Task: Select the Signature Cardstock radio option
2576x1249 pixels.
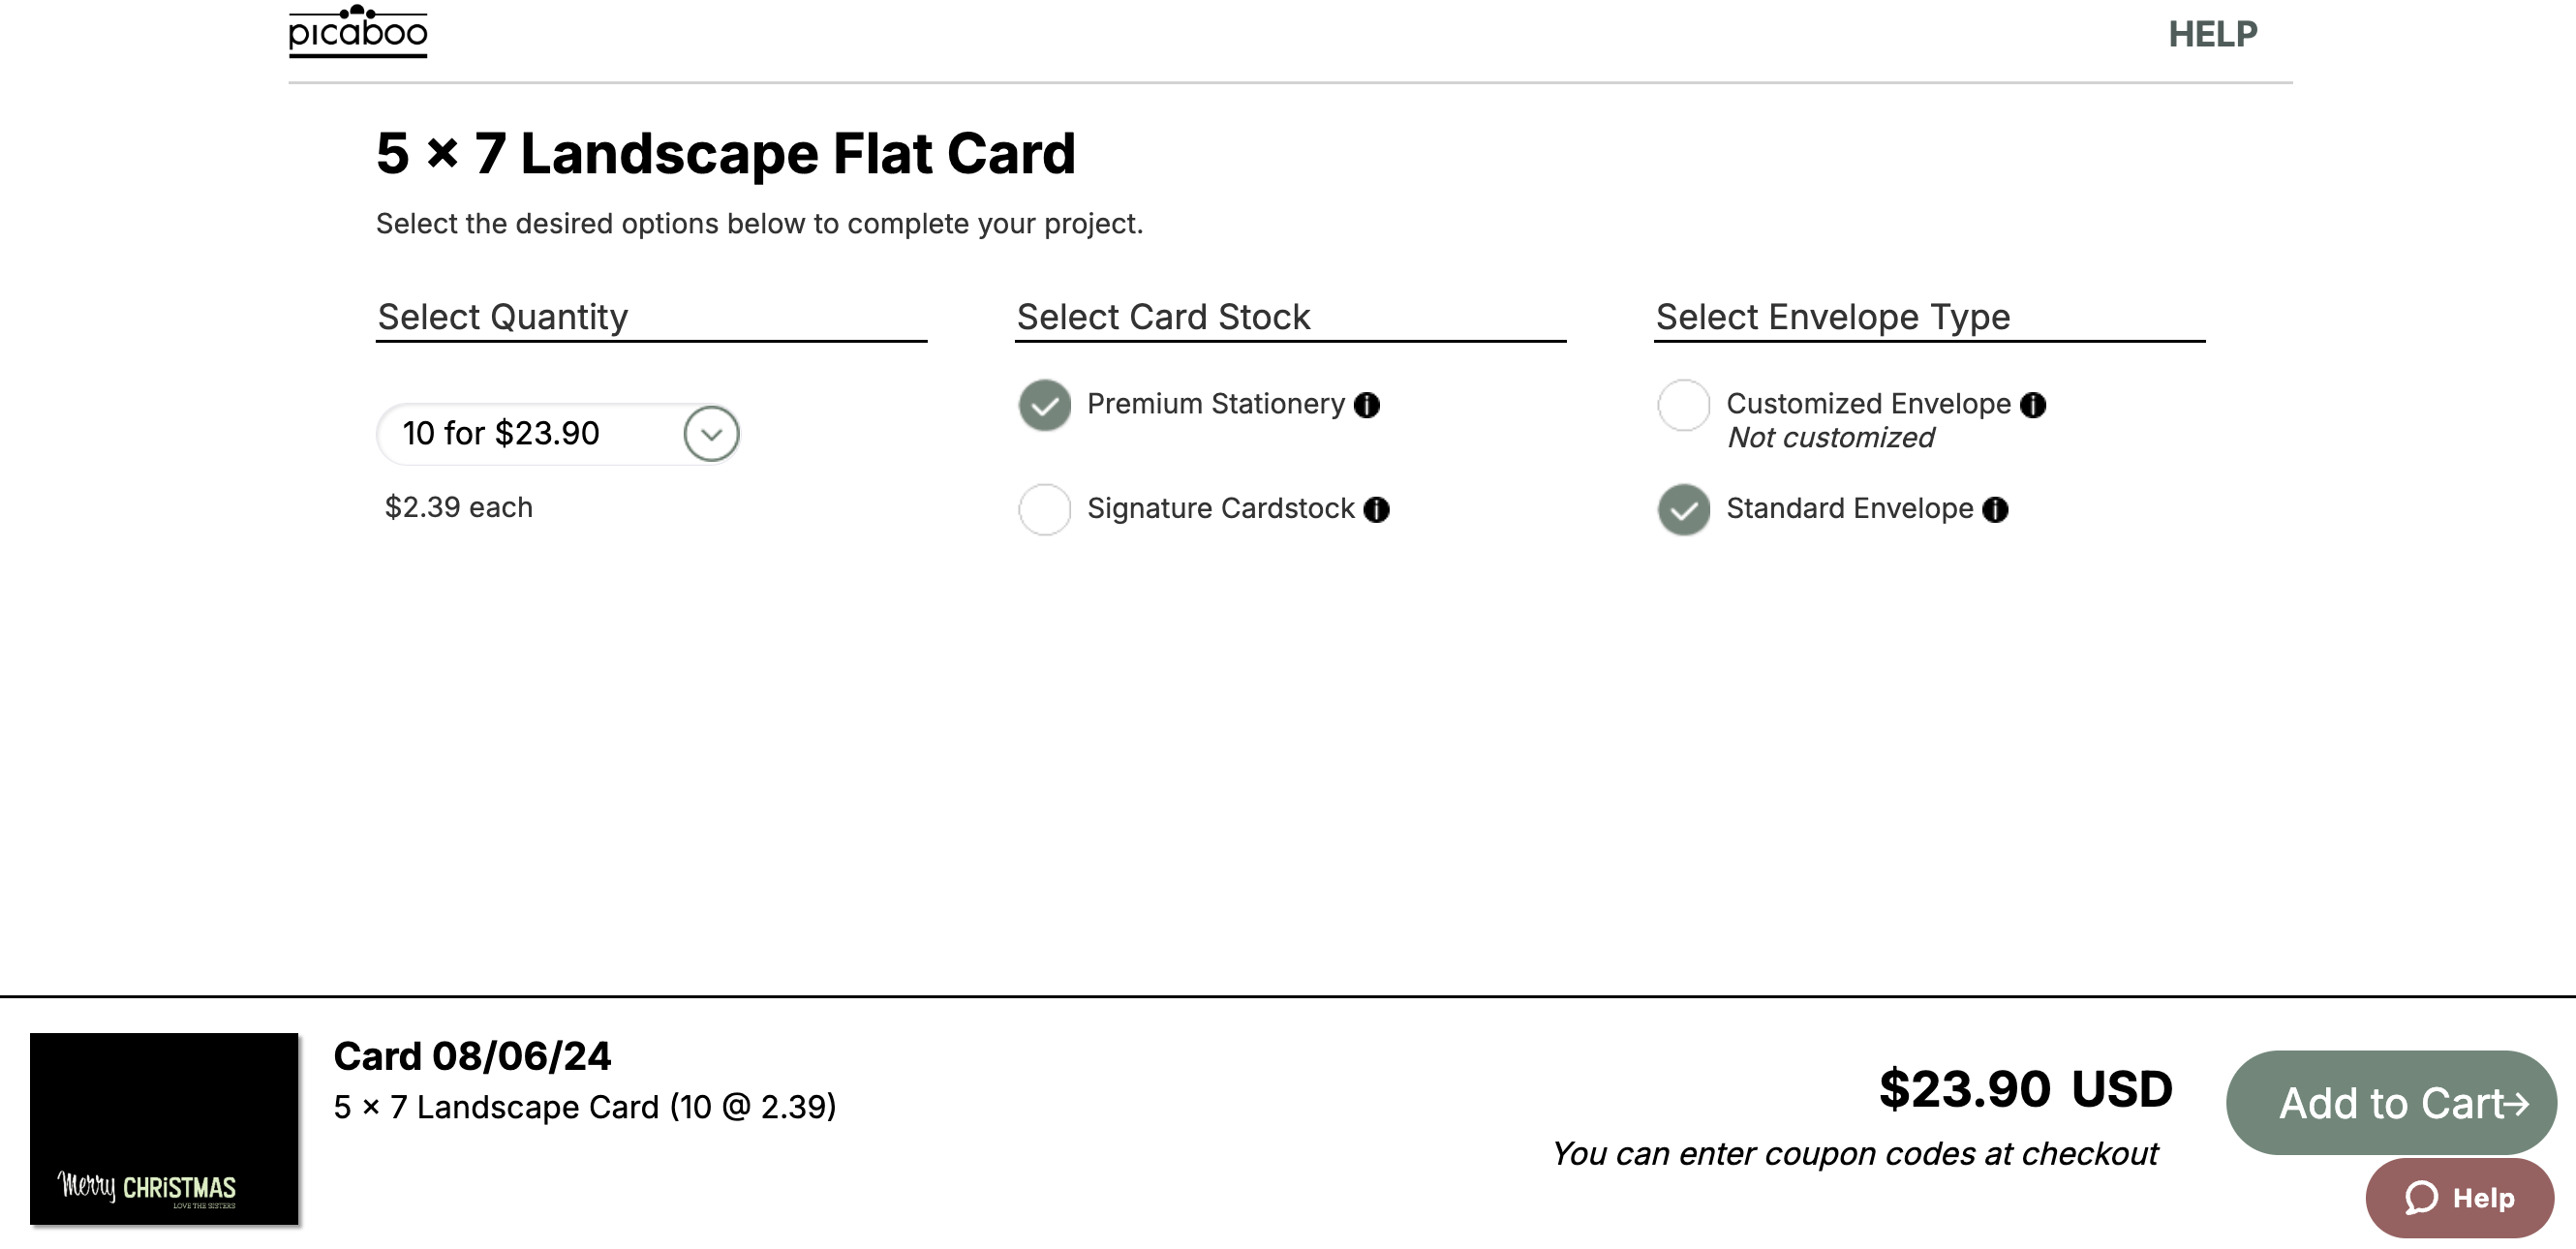Action: tap(1044, 510)
